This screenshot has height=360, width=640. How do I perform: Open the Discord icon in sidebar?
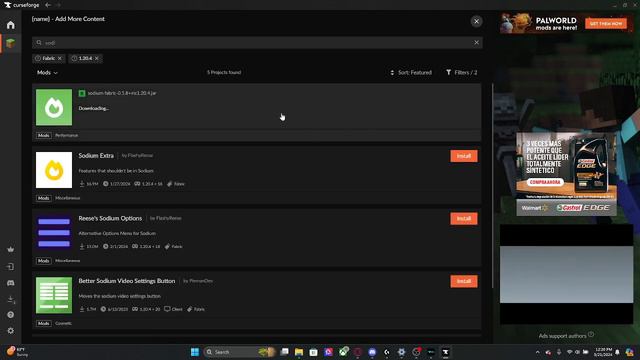(x=11, y=283)
